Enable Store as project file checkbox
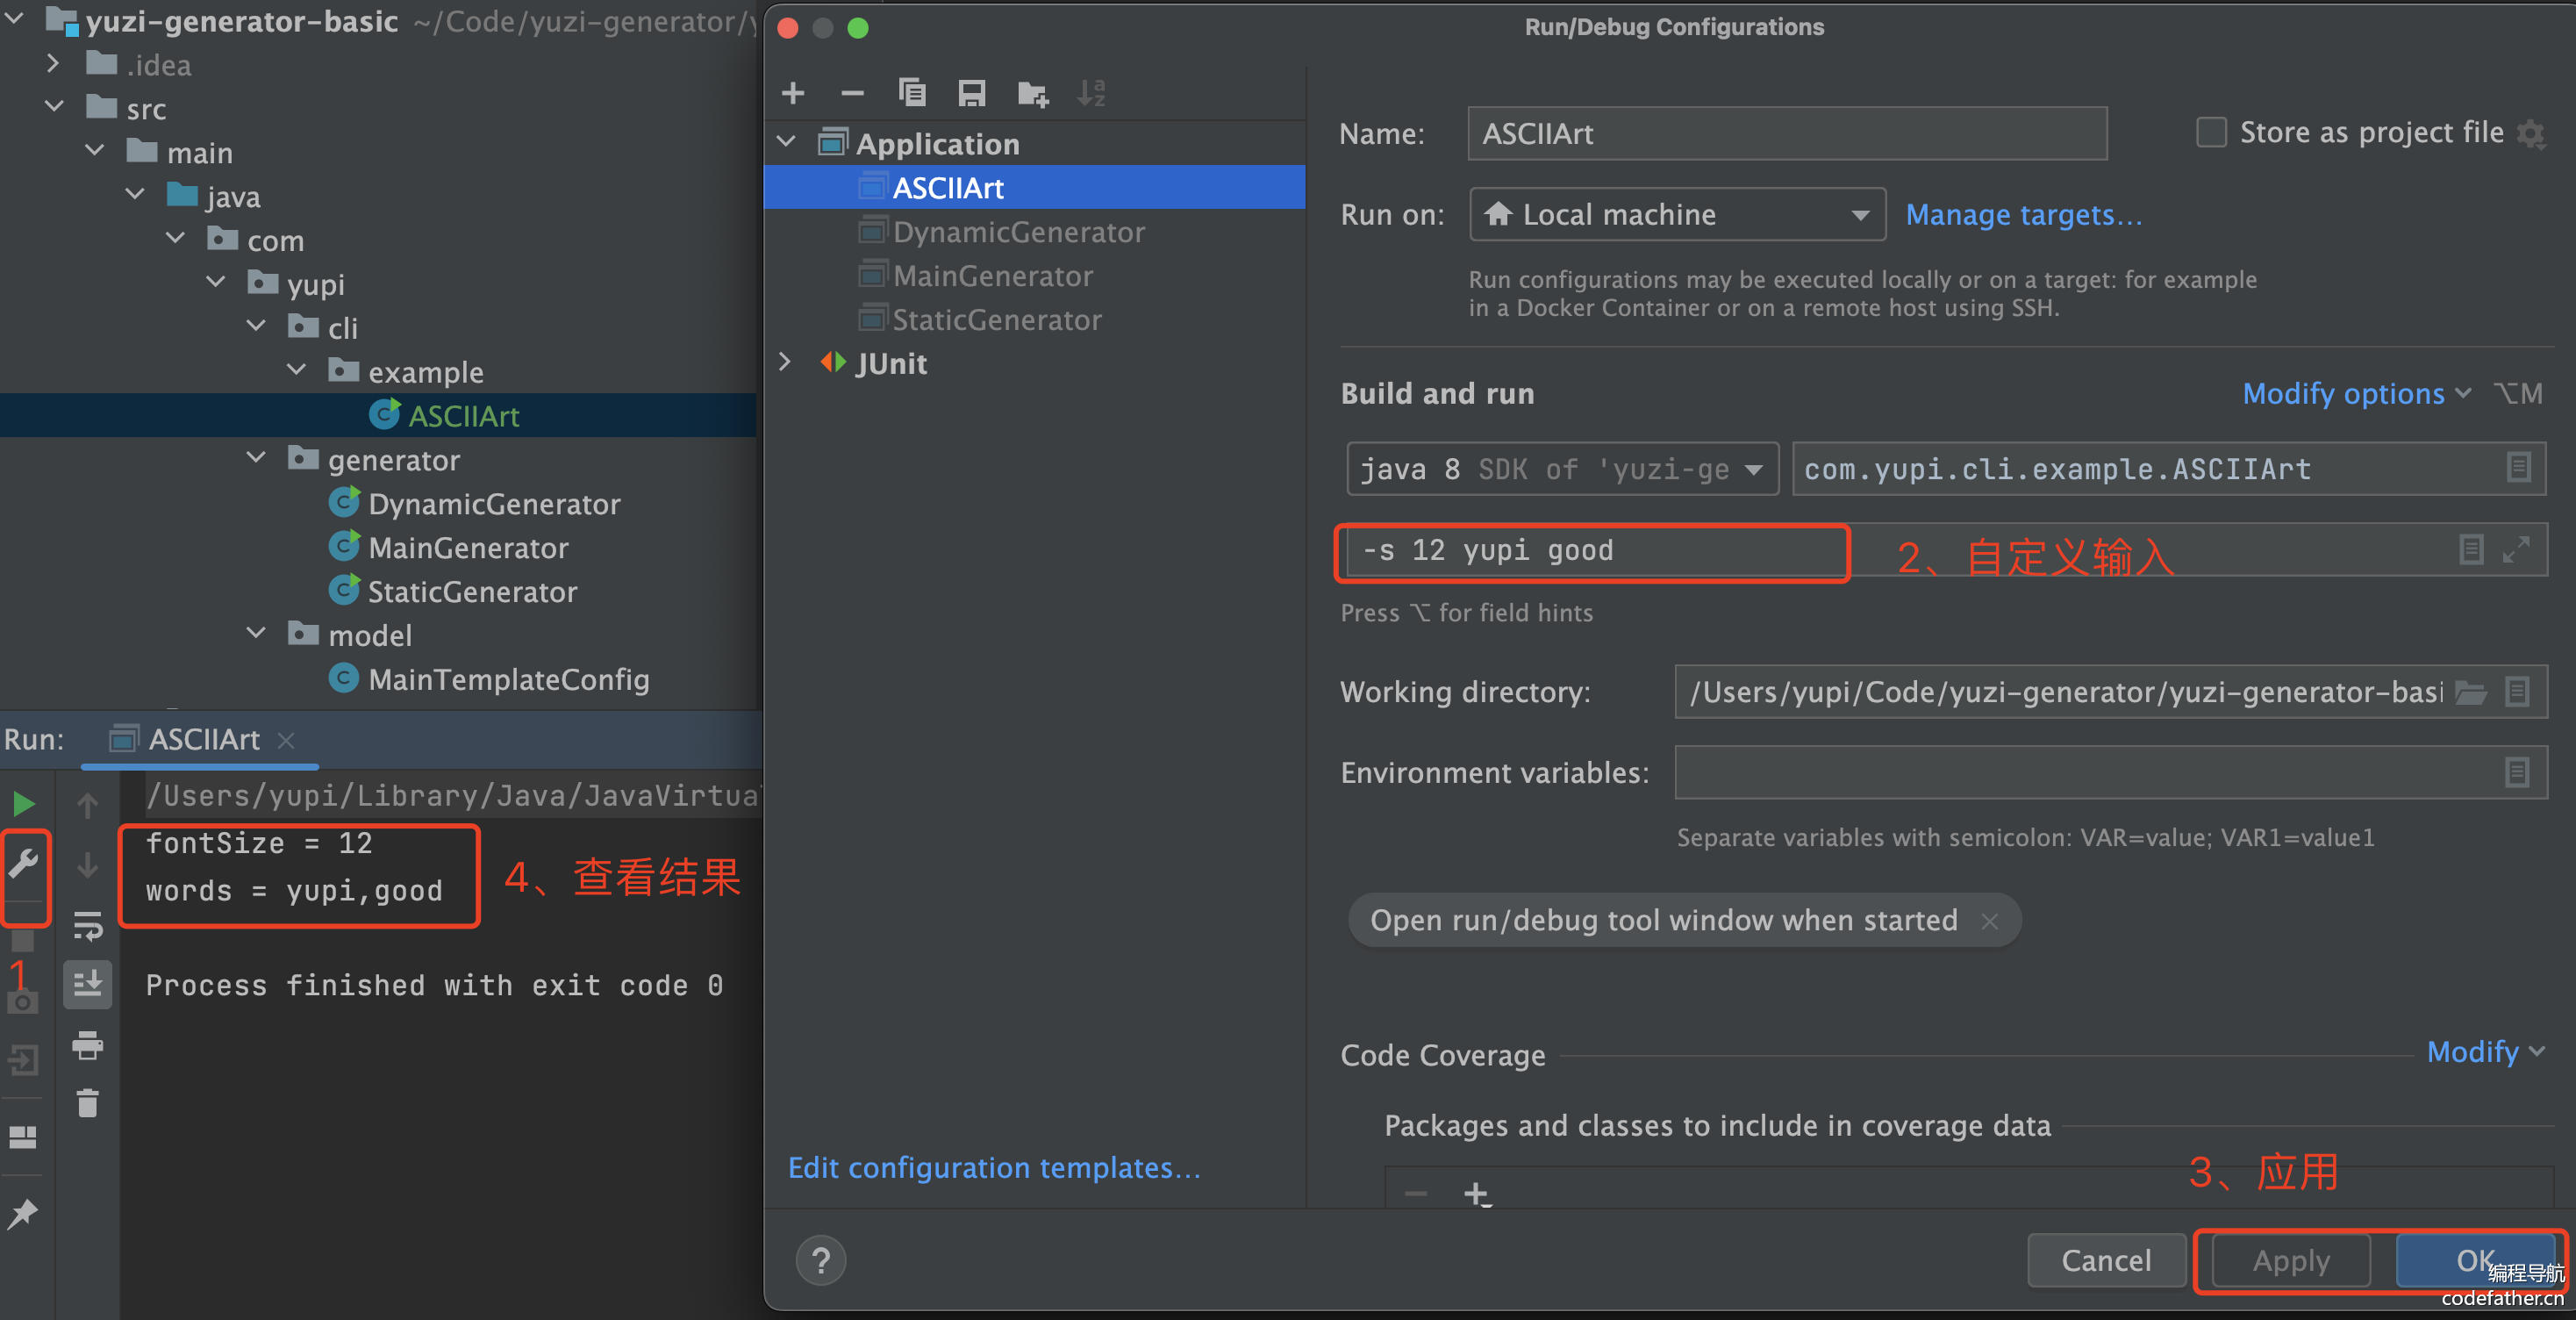 click(2210, 133)
